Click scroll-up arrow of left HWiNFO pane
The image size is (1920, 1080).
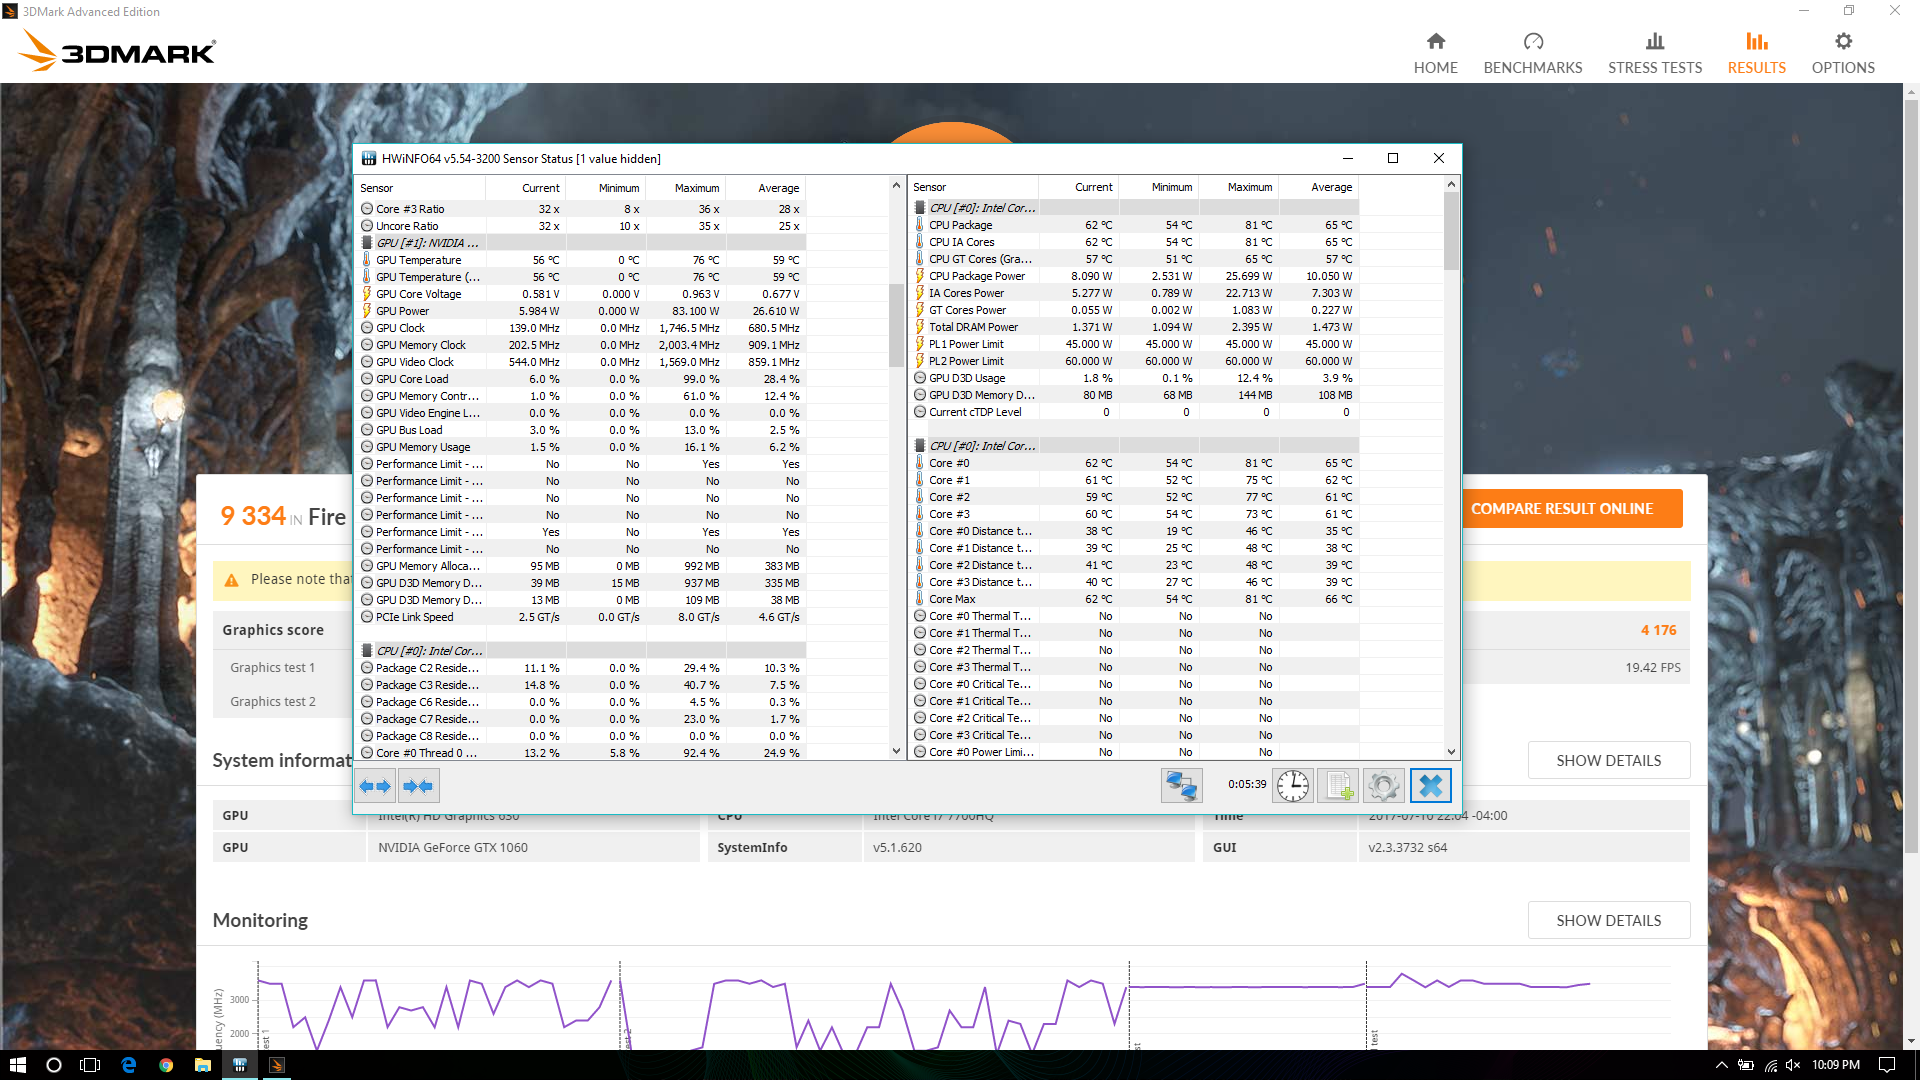[896, 185]
